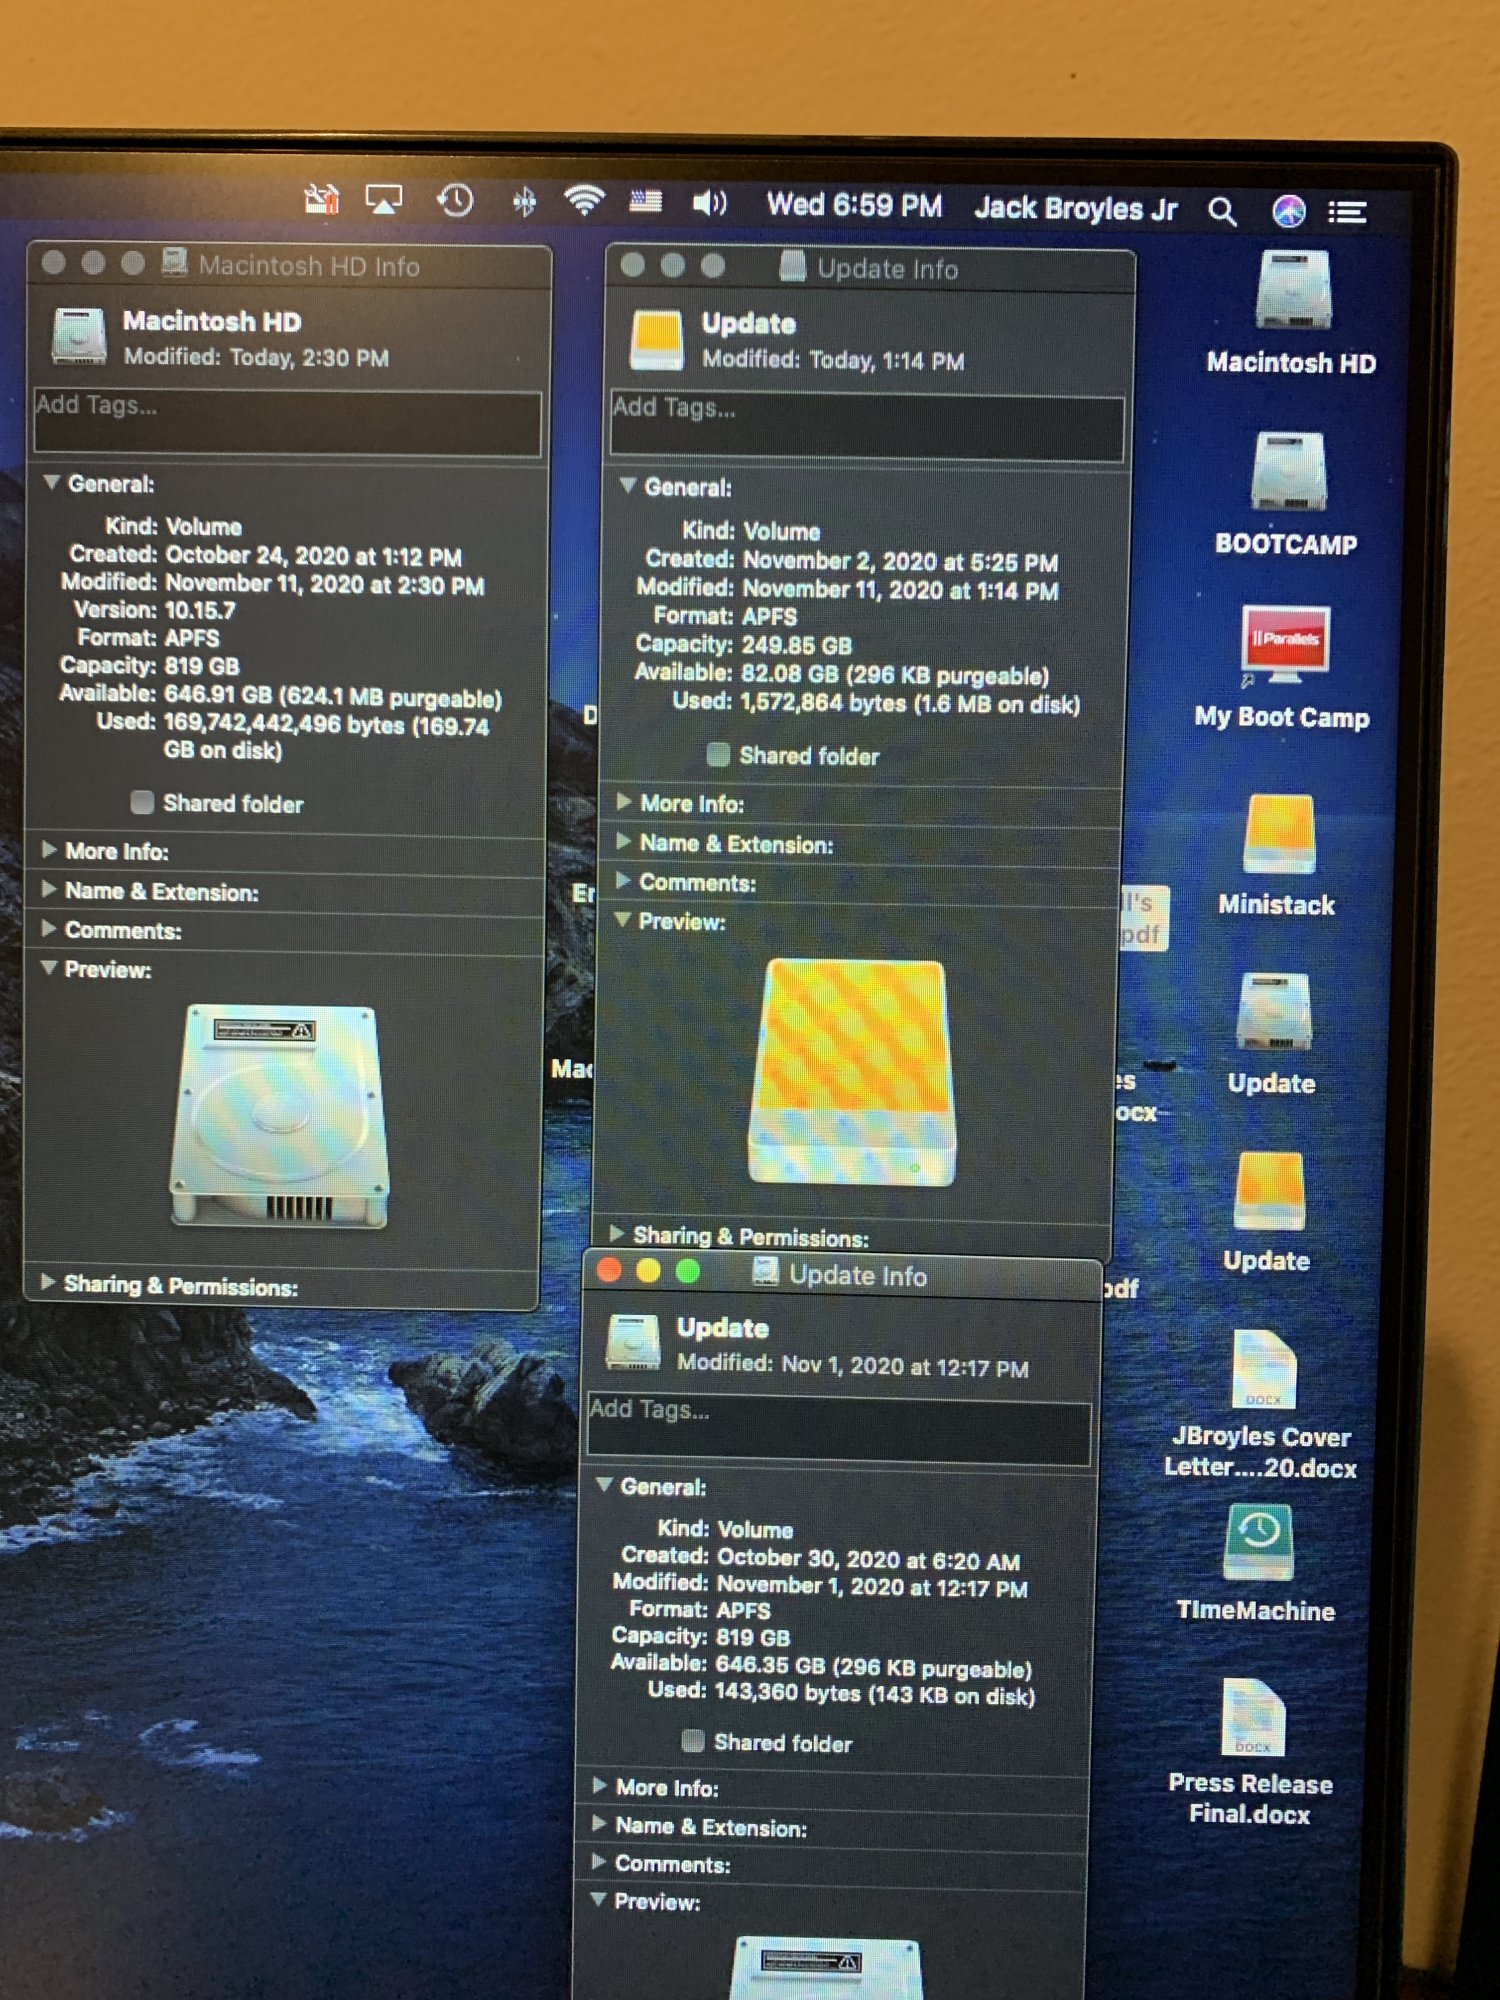
Task: Click Add Tags field in upper Update Info
Action: 867,428
